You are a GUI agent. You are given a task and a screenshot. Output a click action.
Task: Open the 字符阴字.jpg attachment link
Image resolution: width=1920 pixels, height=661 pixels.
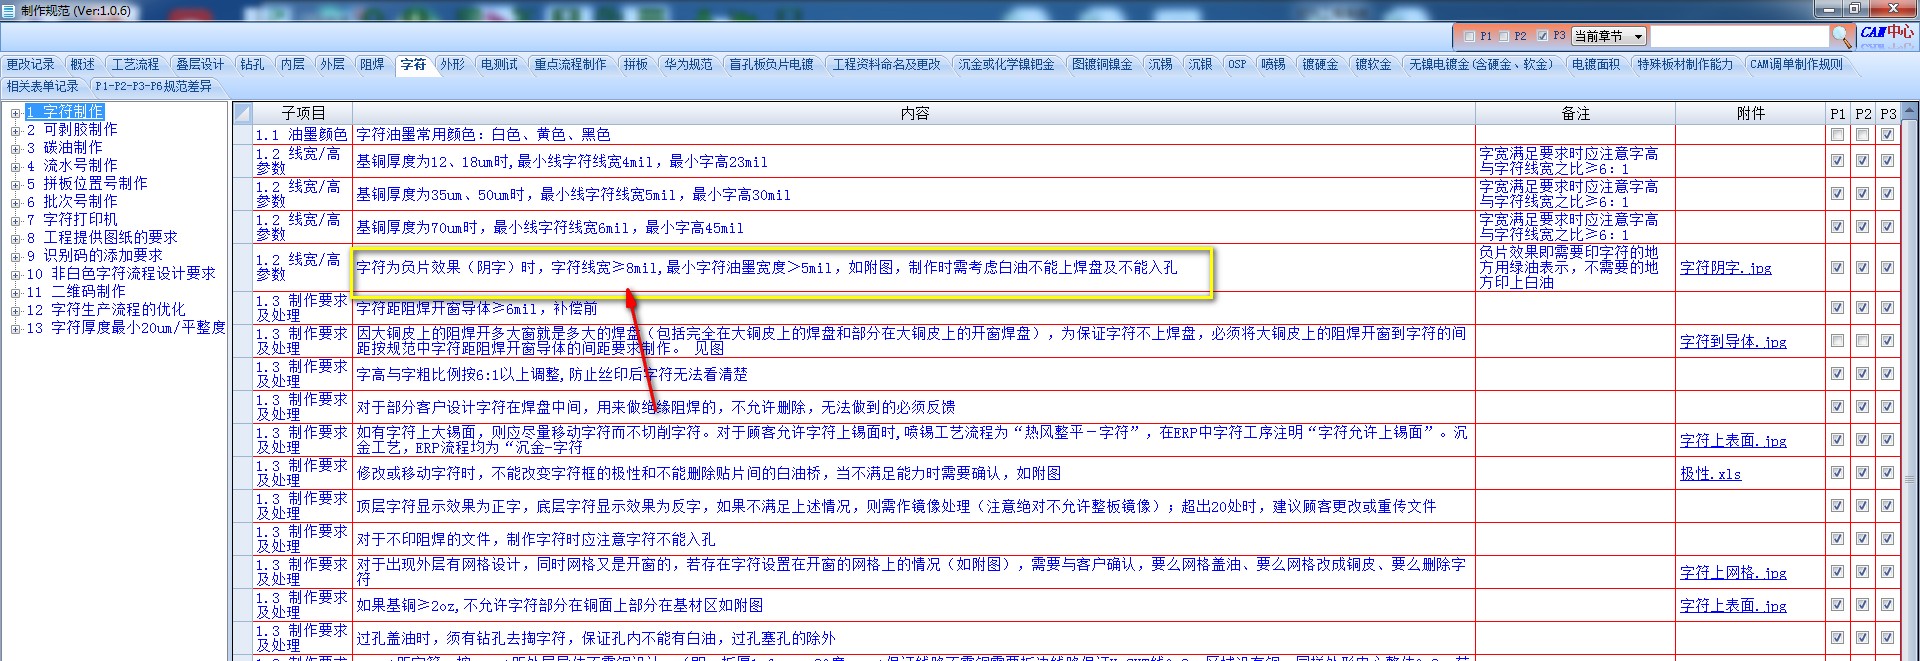(1725, 268)
